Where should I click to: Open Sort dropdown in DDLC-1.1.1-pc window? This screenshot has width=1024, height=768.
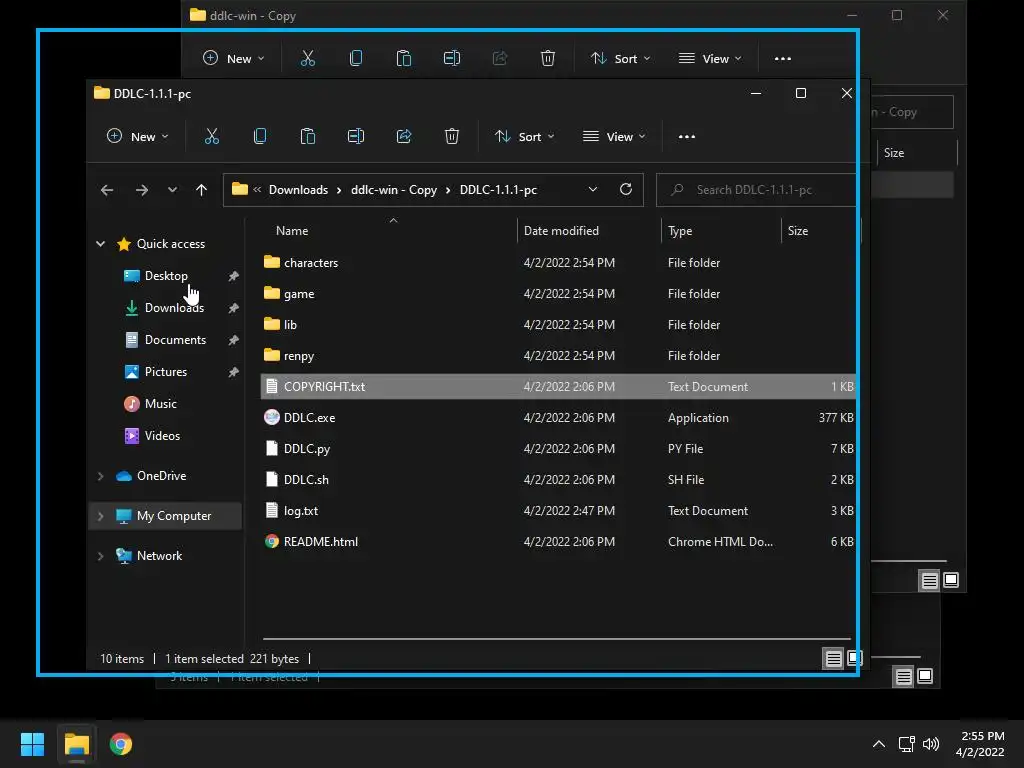[524, 136]
